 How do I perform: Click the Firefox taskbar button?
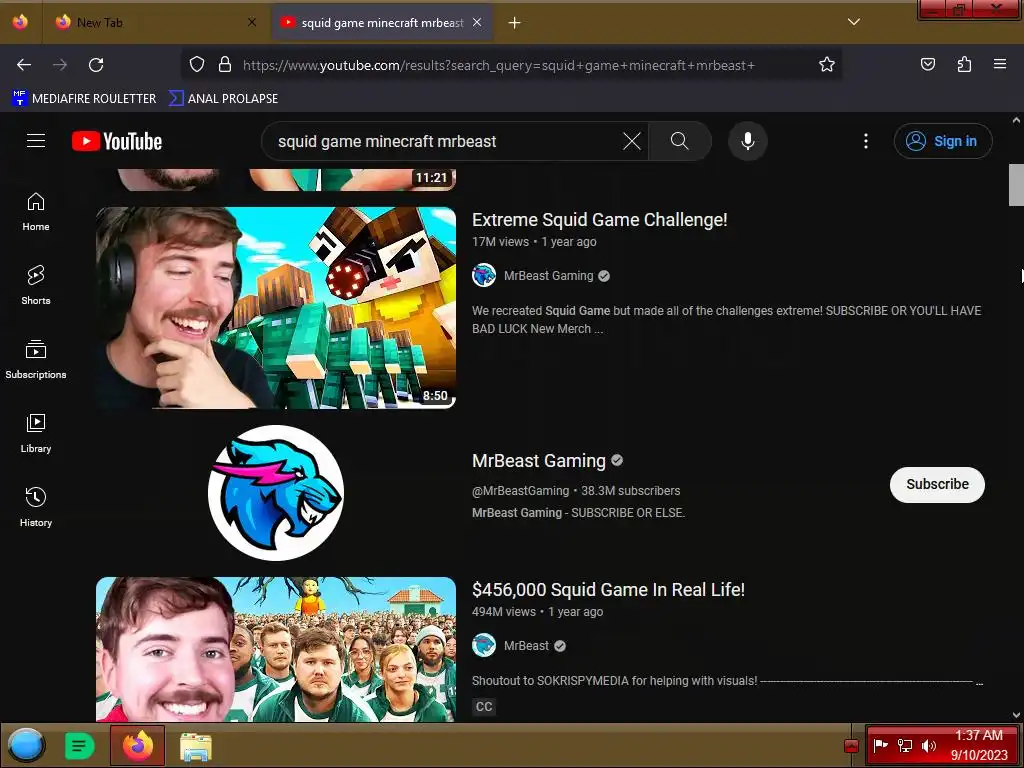point(137,745)
